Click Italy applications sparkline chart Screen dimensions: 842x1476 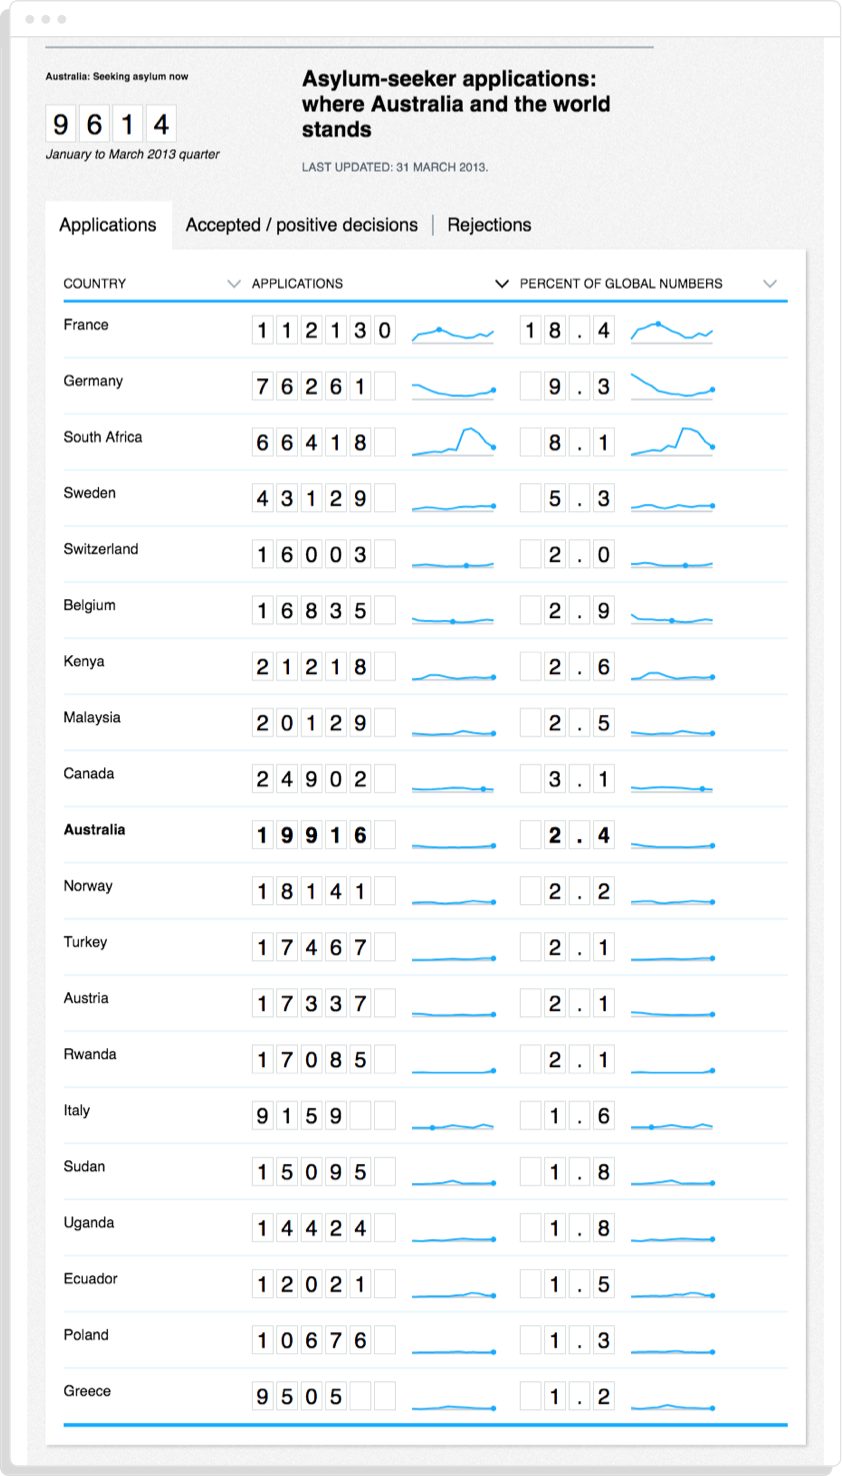pyautogui.click(x=453, y=1126)
